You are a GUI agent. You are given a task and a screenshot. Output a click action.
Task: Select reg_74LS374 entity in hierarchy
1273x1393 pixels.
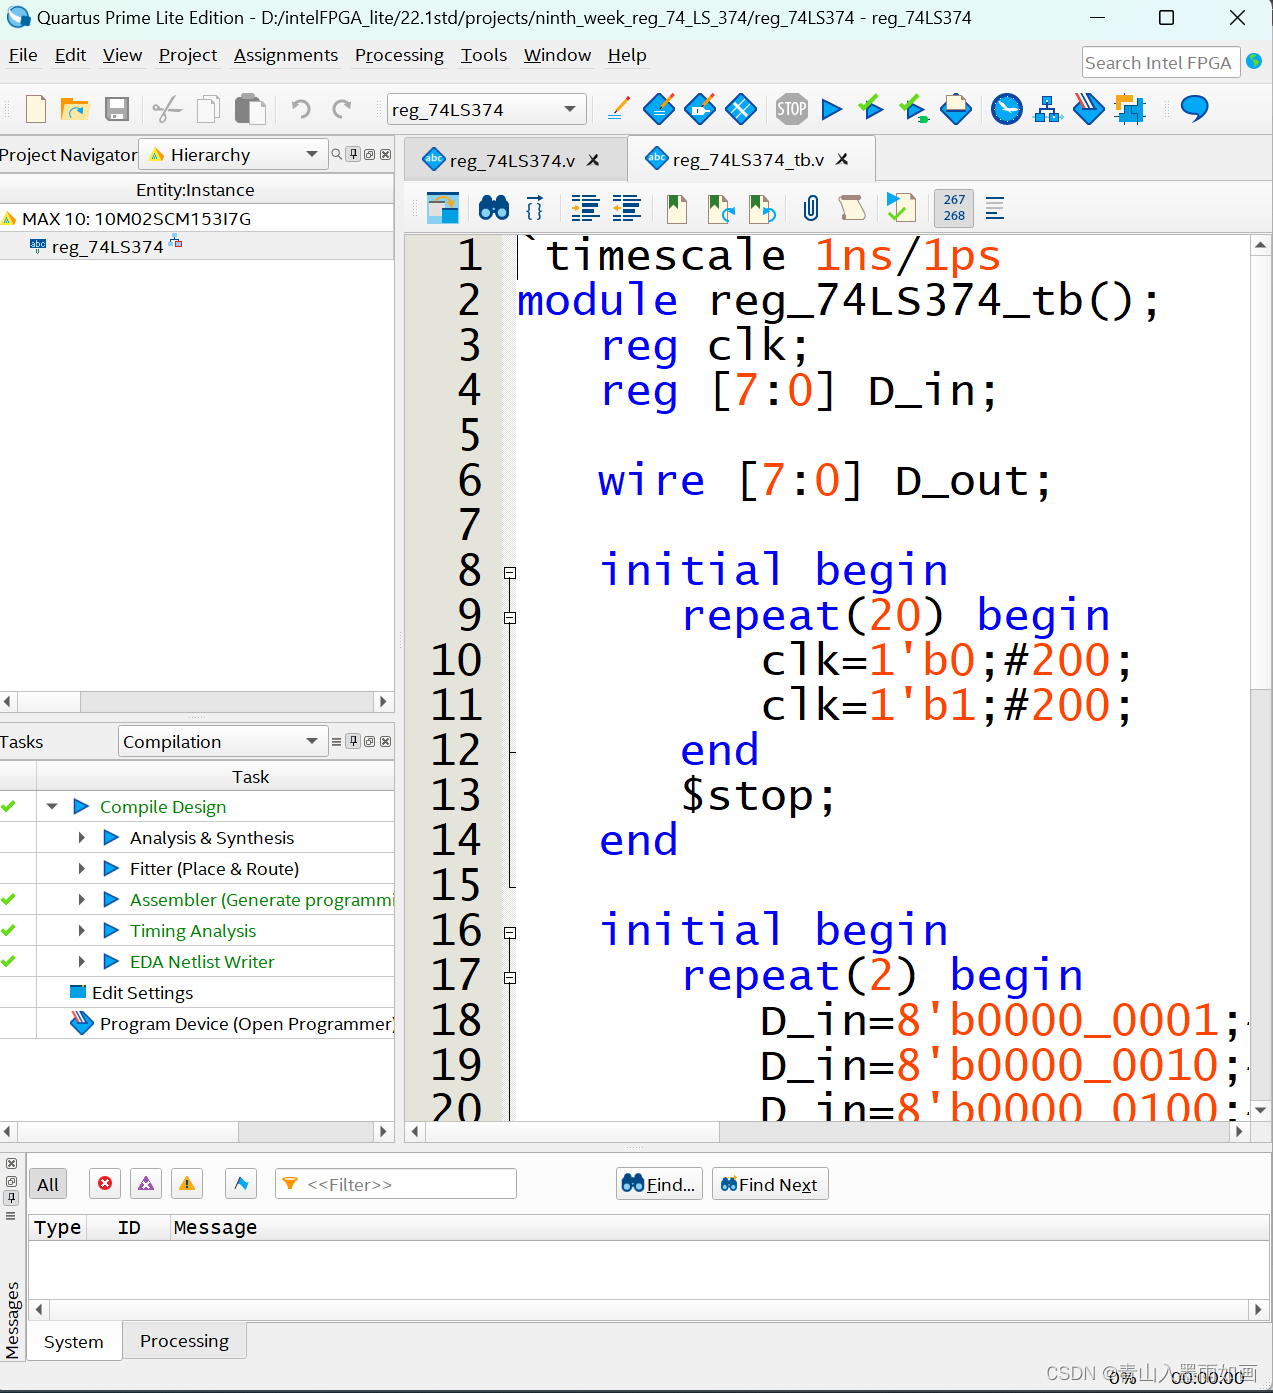tap(107, 246)
